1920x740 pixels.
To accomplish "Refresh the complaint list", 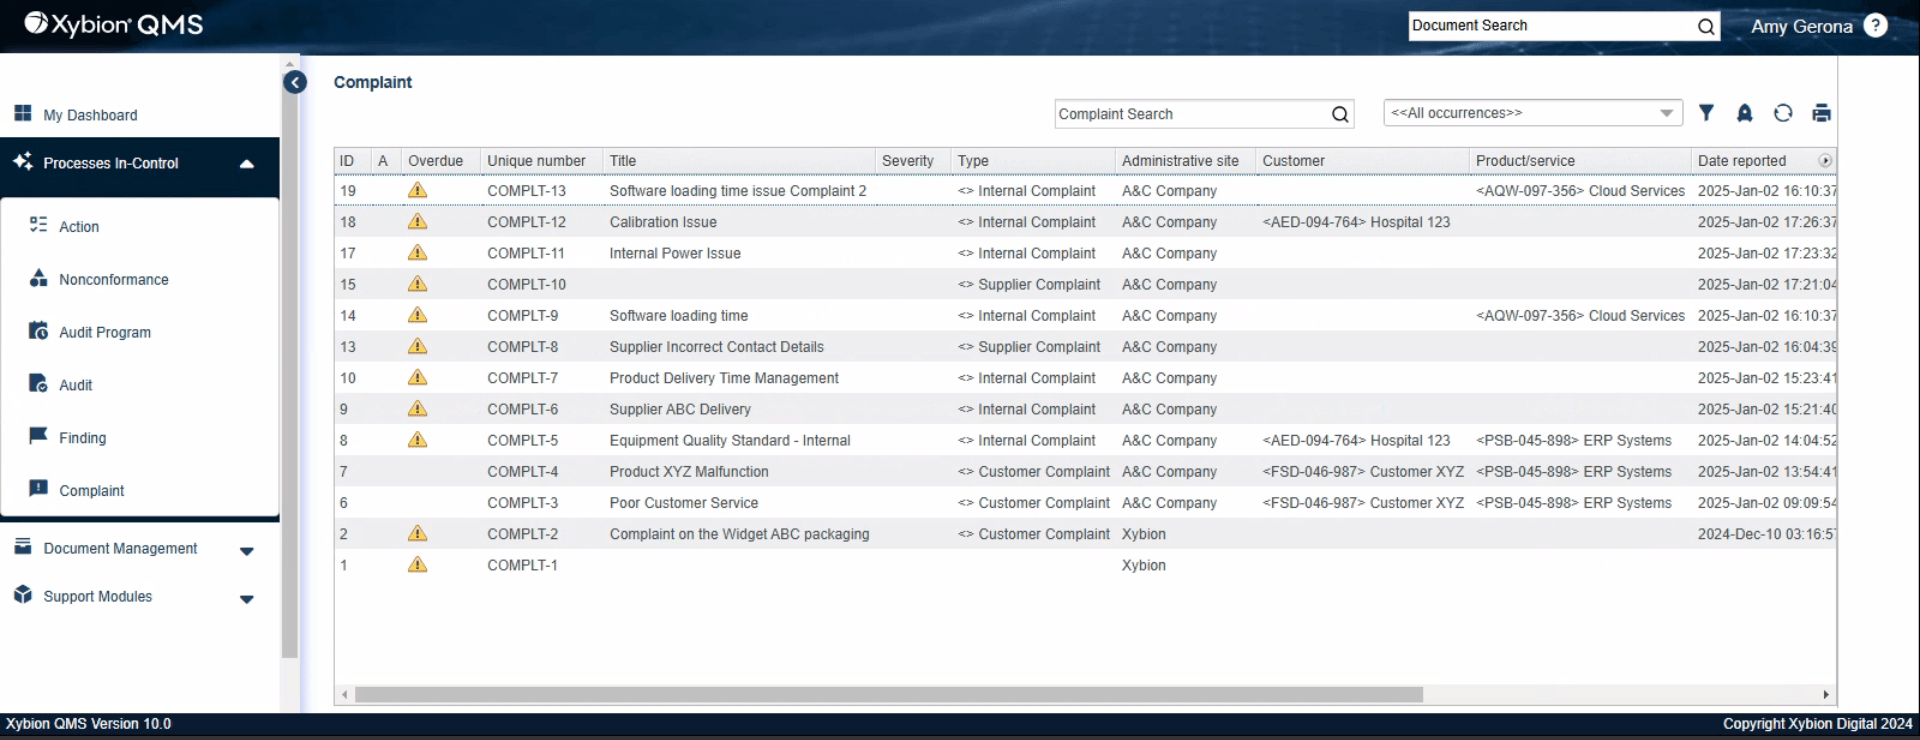I will tap(1782, 113).
